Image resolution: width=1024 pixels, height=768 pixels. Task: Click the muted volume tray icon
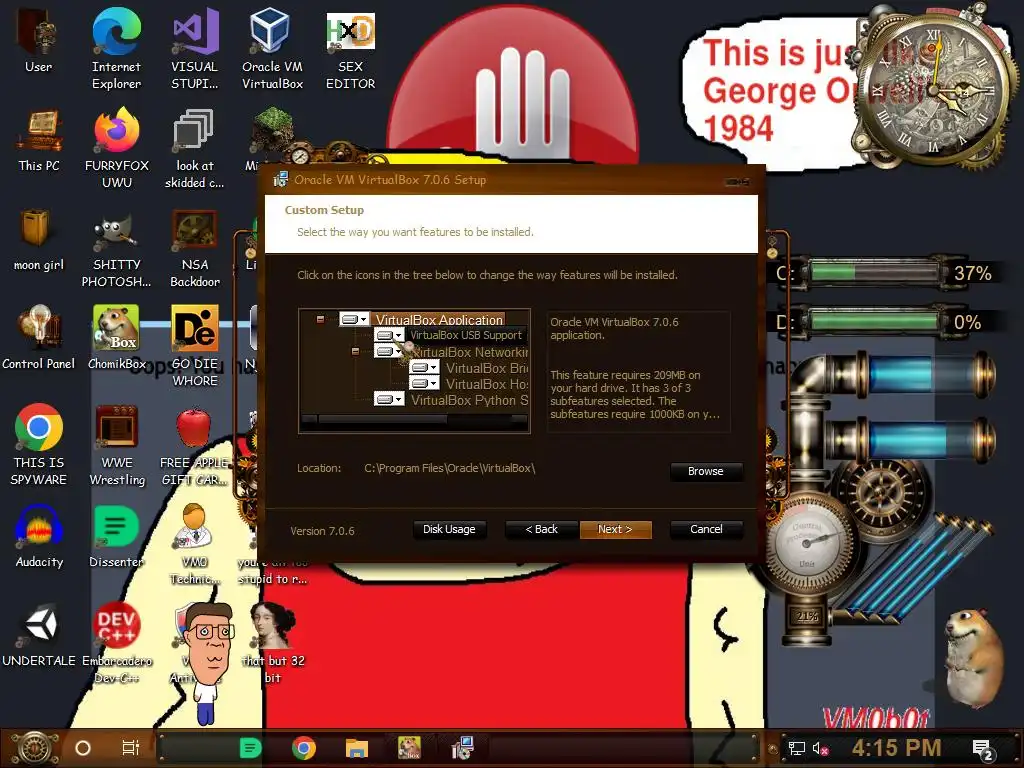tap(820, 748)
